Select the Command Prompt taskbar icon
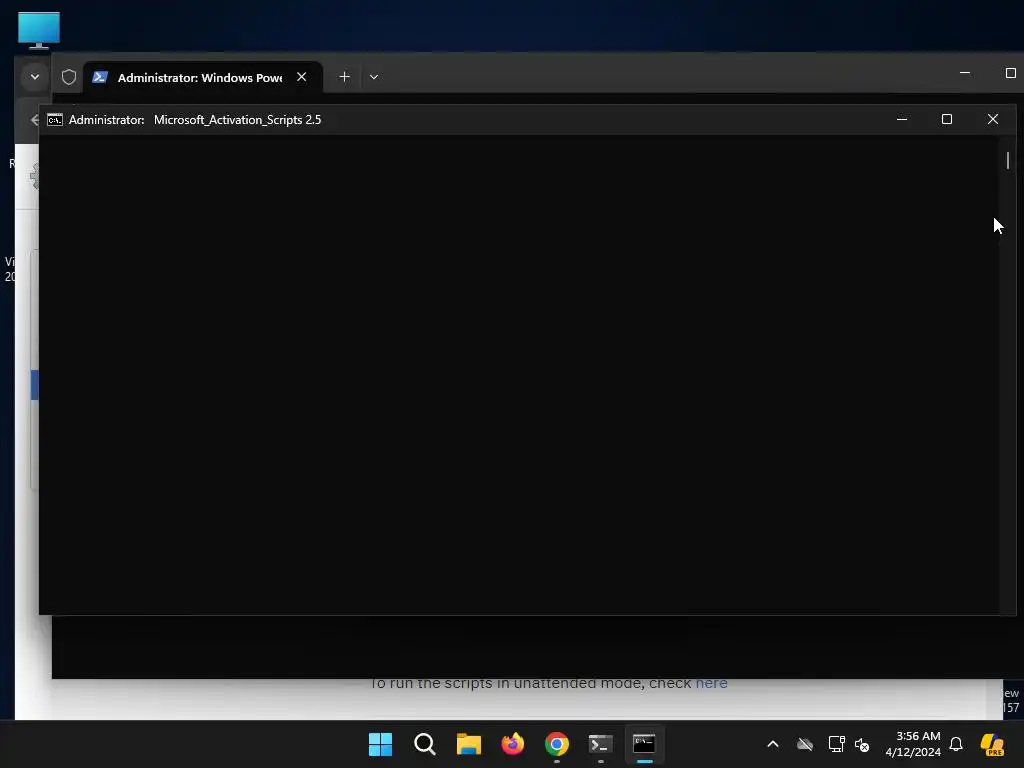Viewport: 1024px width, 768px height. point(644,744)
